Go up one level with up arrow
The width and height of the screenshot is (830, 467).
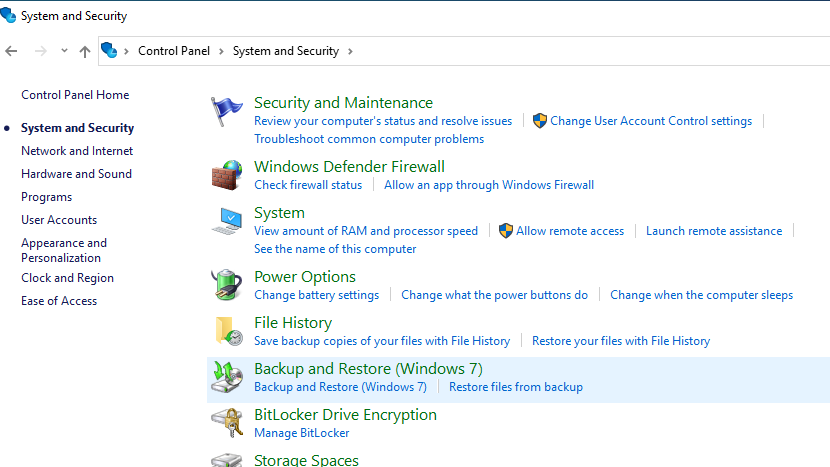pos(85,51)
